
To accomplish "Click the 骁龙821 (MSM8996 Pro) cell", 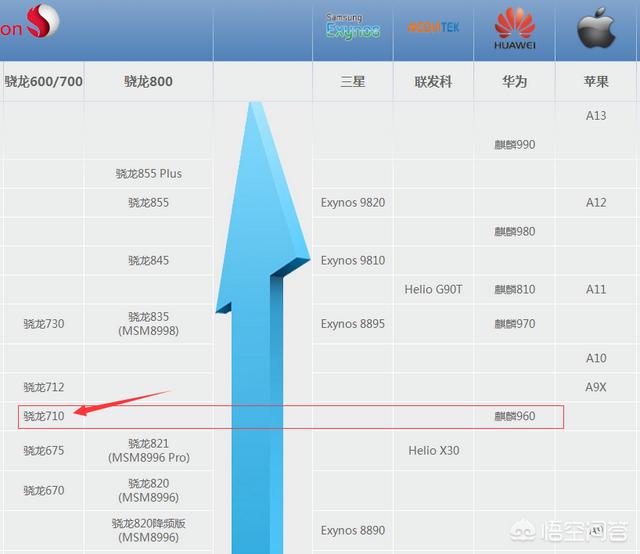I will 149,450.
